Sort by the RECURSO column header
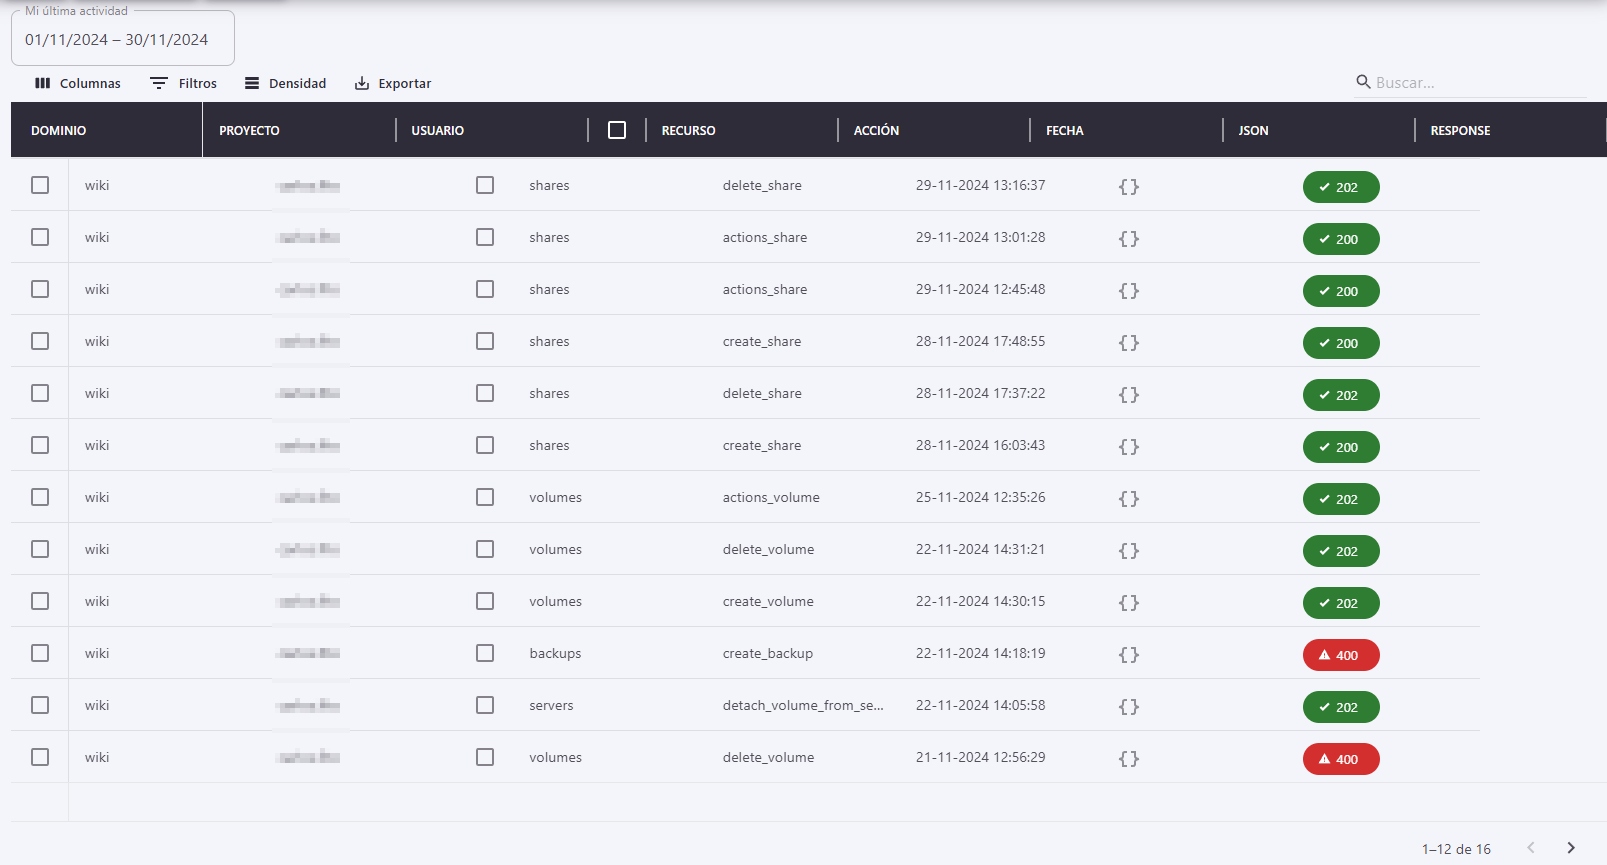1607x865 pixels. point(688,131)
